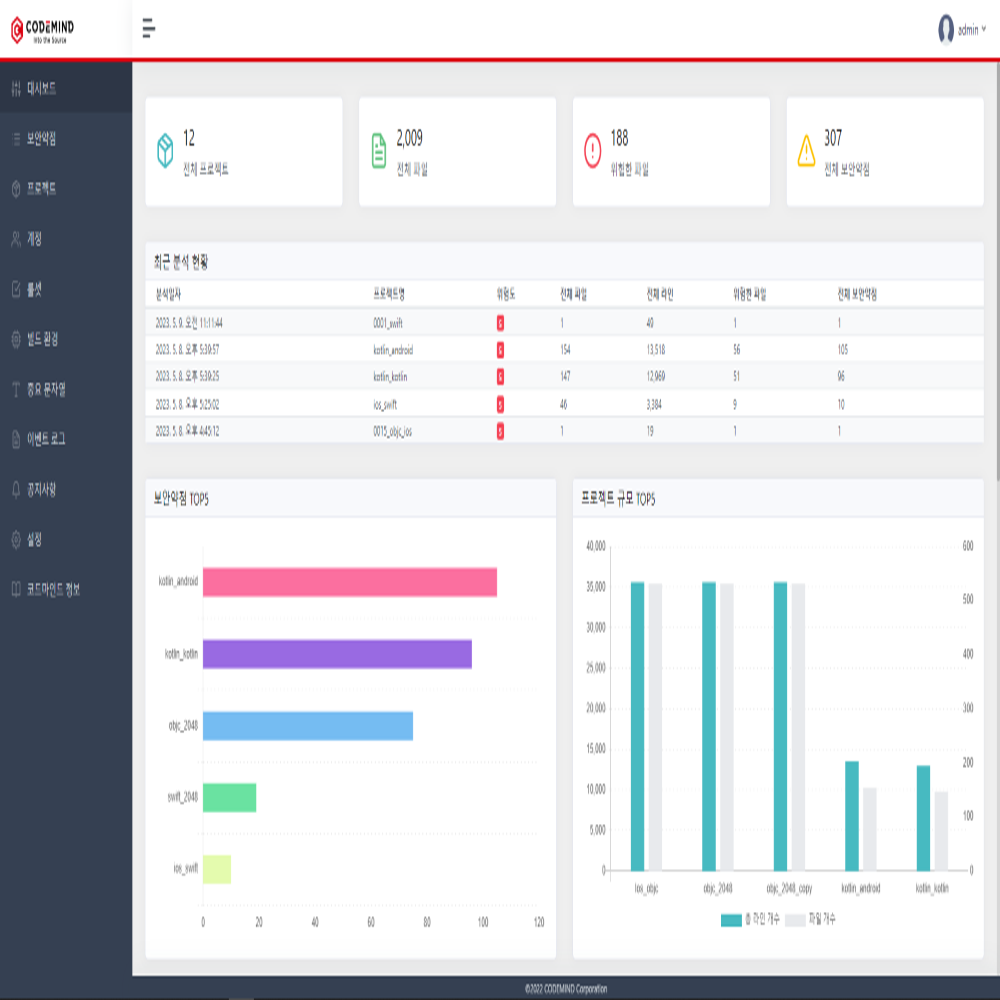Image resolution: width=1000 pixels, height=1000 pixels.
Task: Click the 이벤트 로그 document icon
Action: [x=16, y=439]
